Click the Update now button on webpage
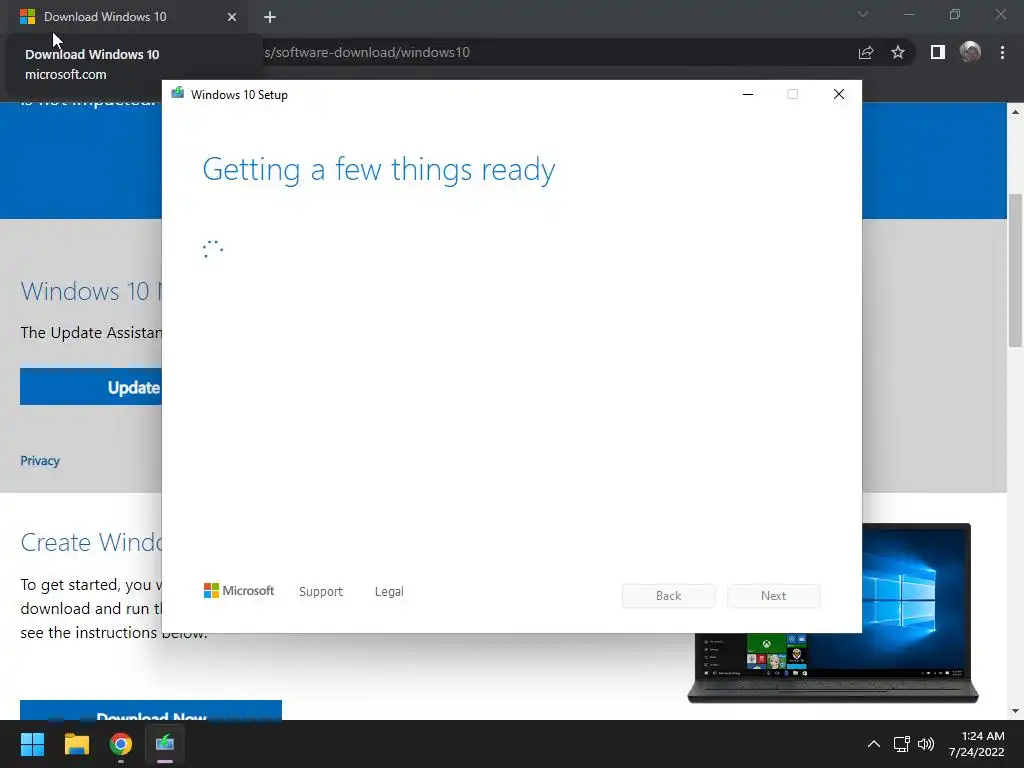The width and height of the screenshot is (1024, 768). point(91,387)
